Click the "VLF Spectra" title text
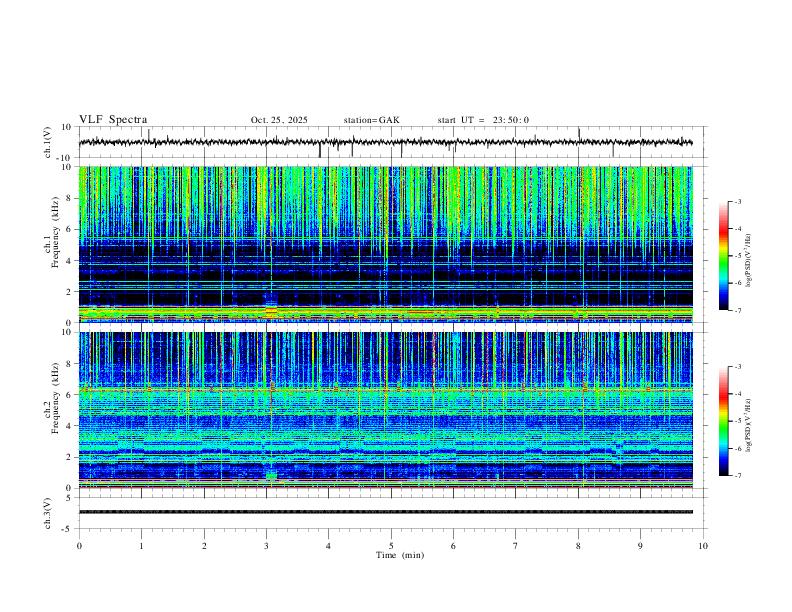 pos(113,120)
